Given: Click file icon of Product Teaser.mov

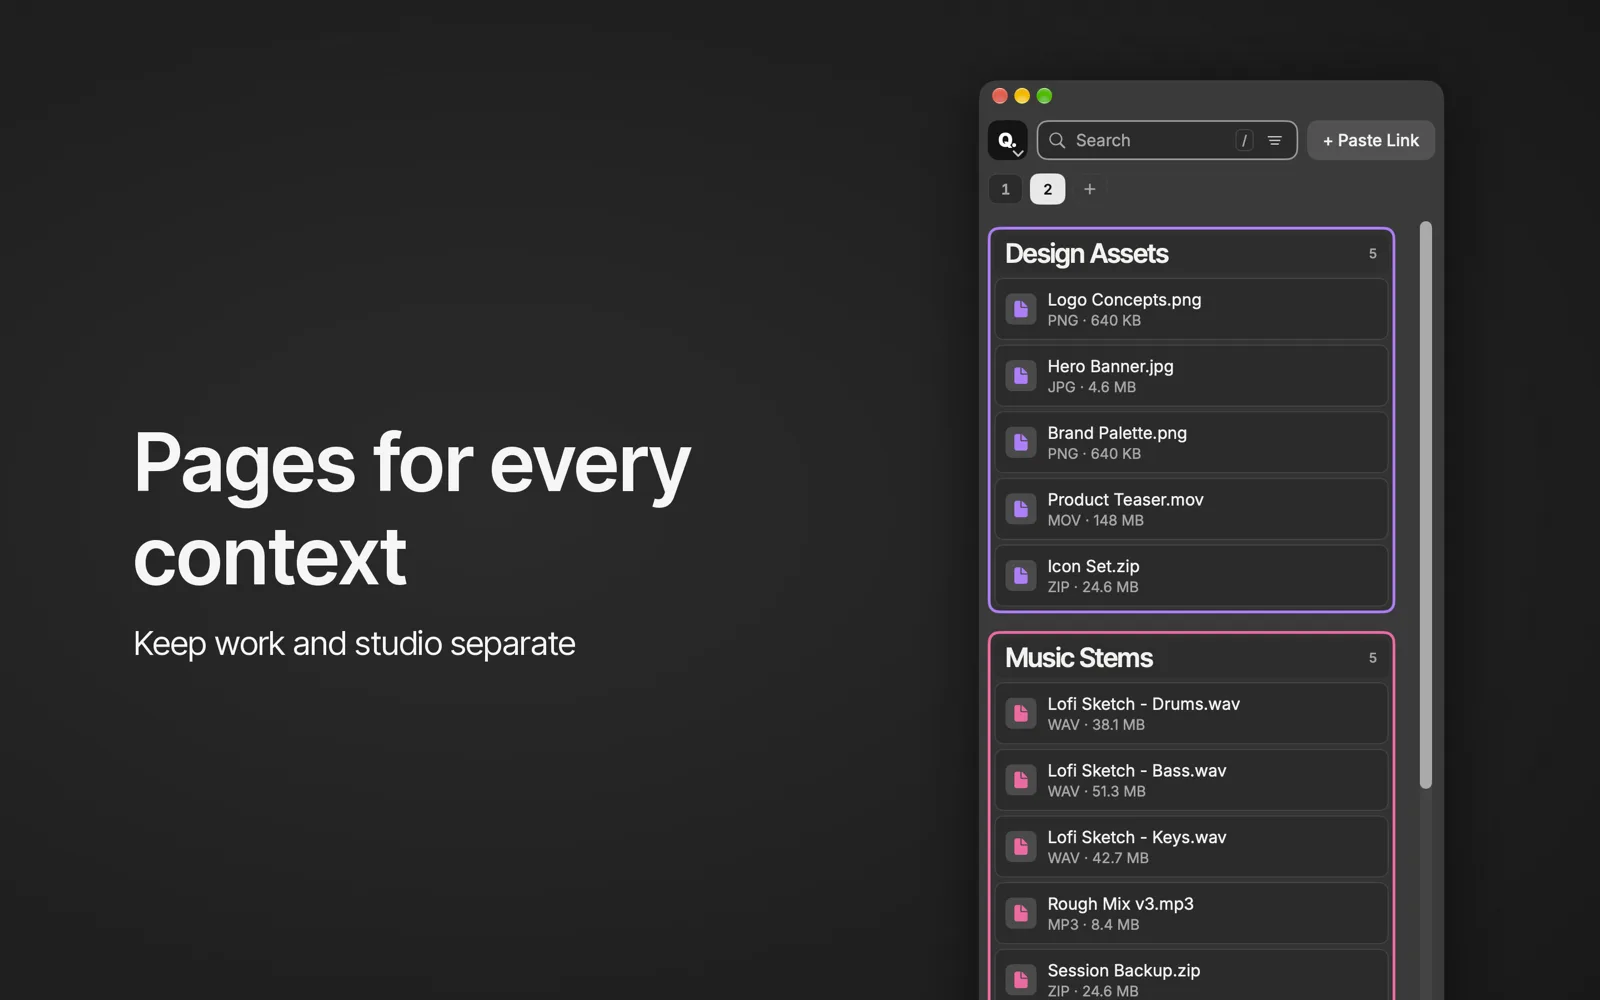Looking at the screenshot, I should tap(1020, 509).
